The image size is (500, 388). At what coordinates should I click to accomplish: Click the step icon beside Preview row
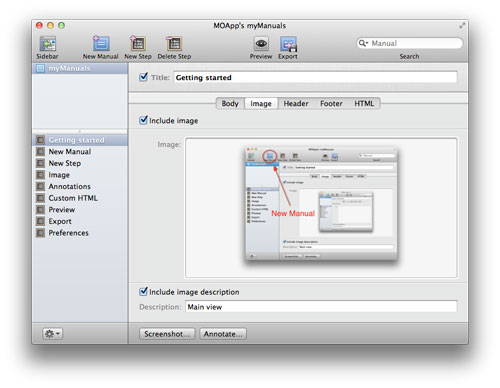pyautogui.click(x=40, y=210)
